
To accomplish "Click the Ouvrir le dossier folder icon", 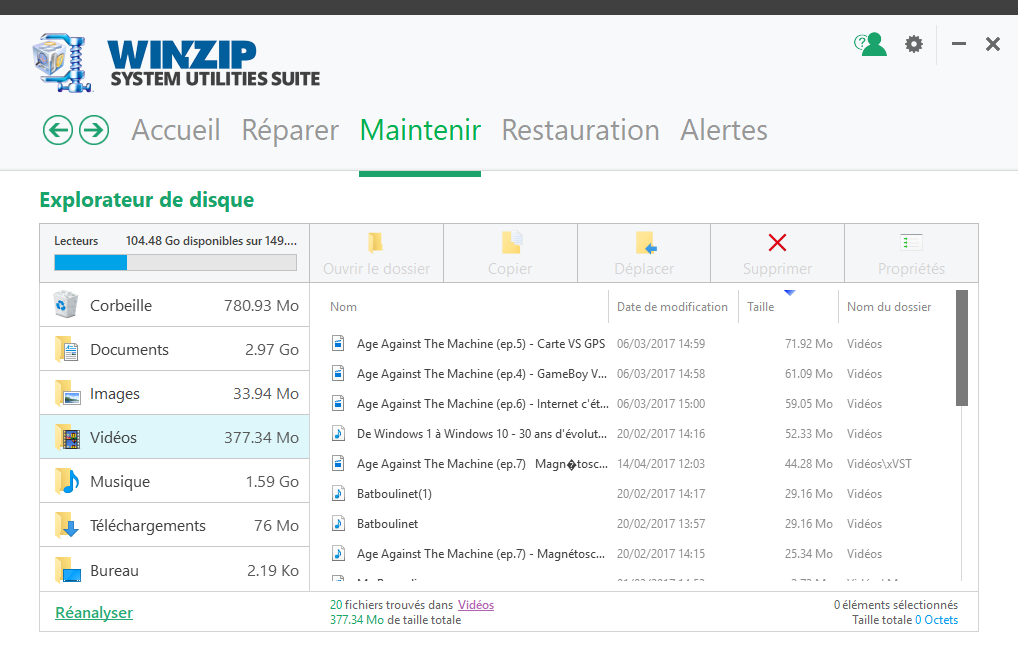I will pos(376,241).
